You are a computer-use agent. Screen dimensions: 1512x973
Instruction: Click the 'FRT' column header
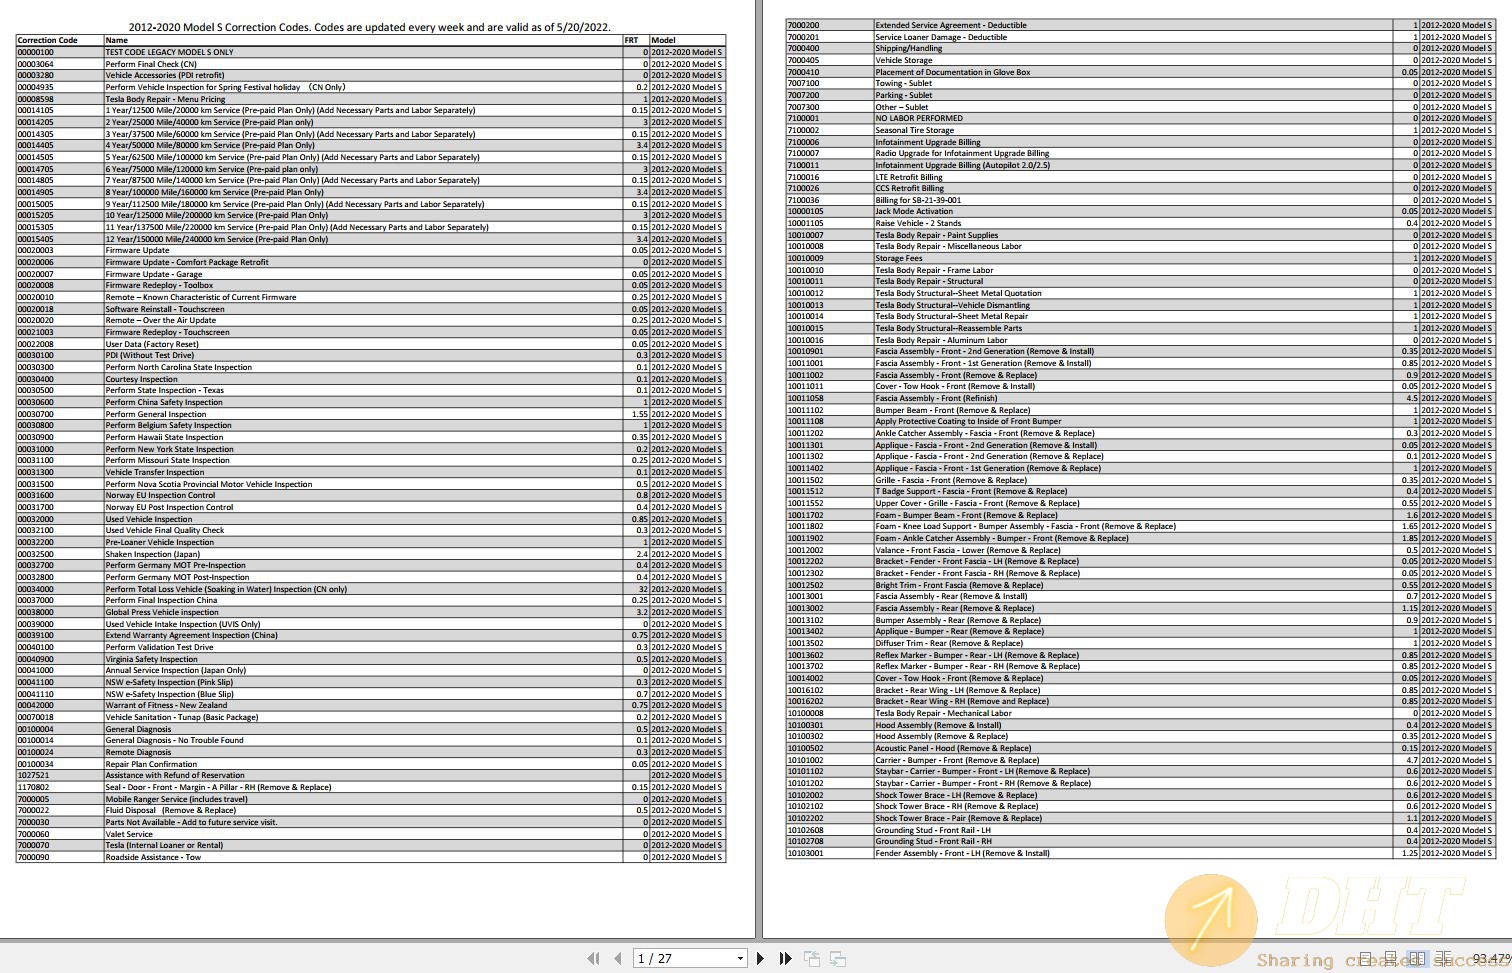pos(631,40)
